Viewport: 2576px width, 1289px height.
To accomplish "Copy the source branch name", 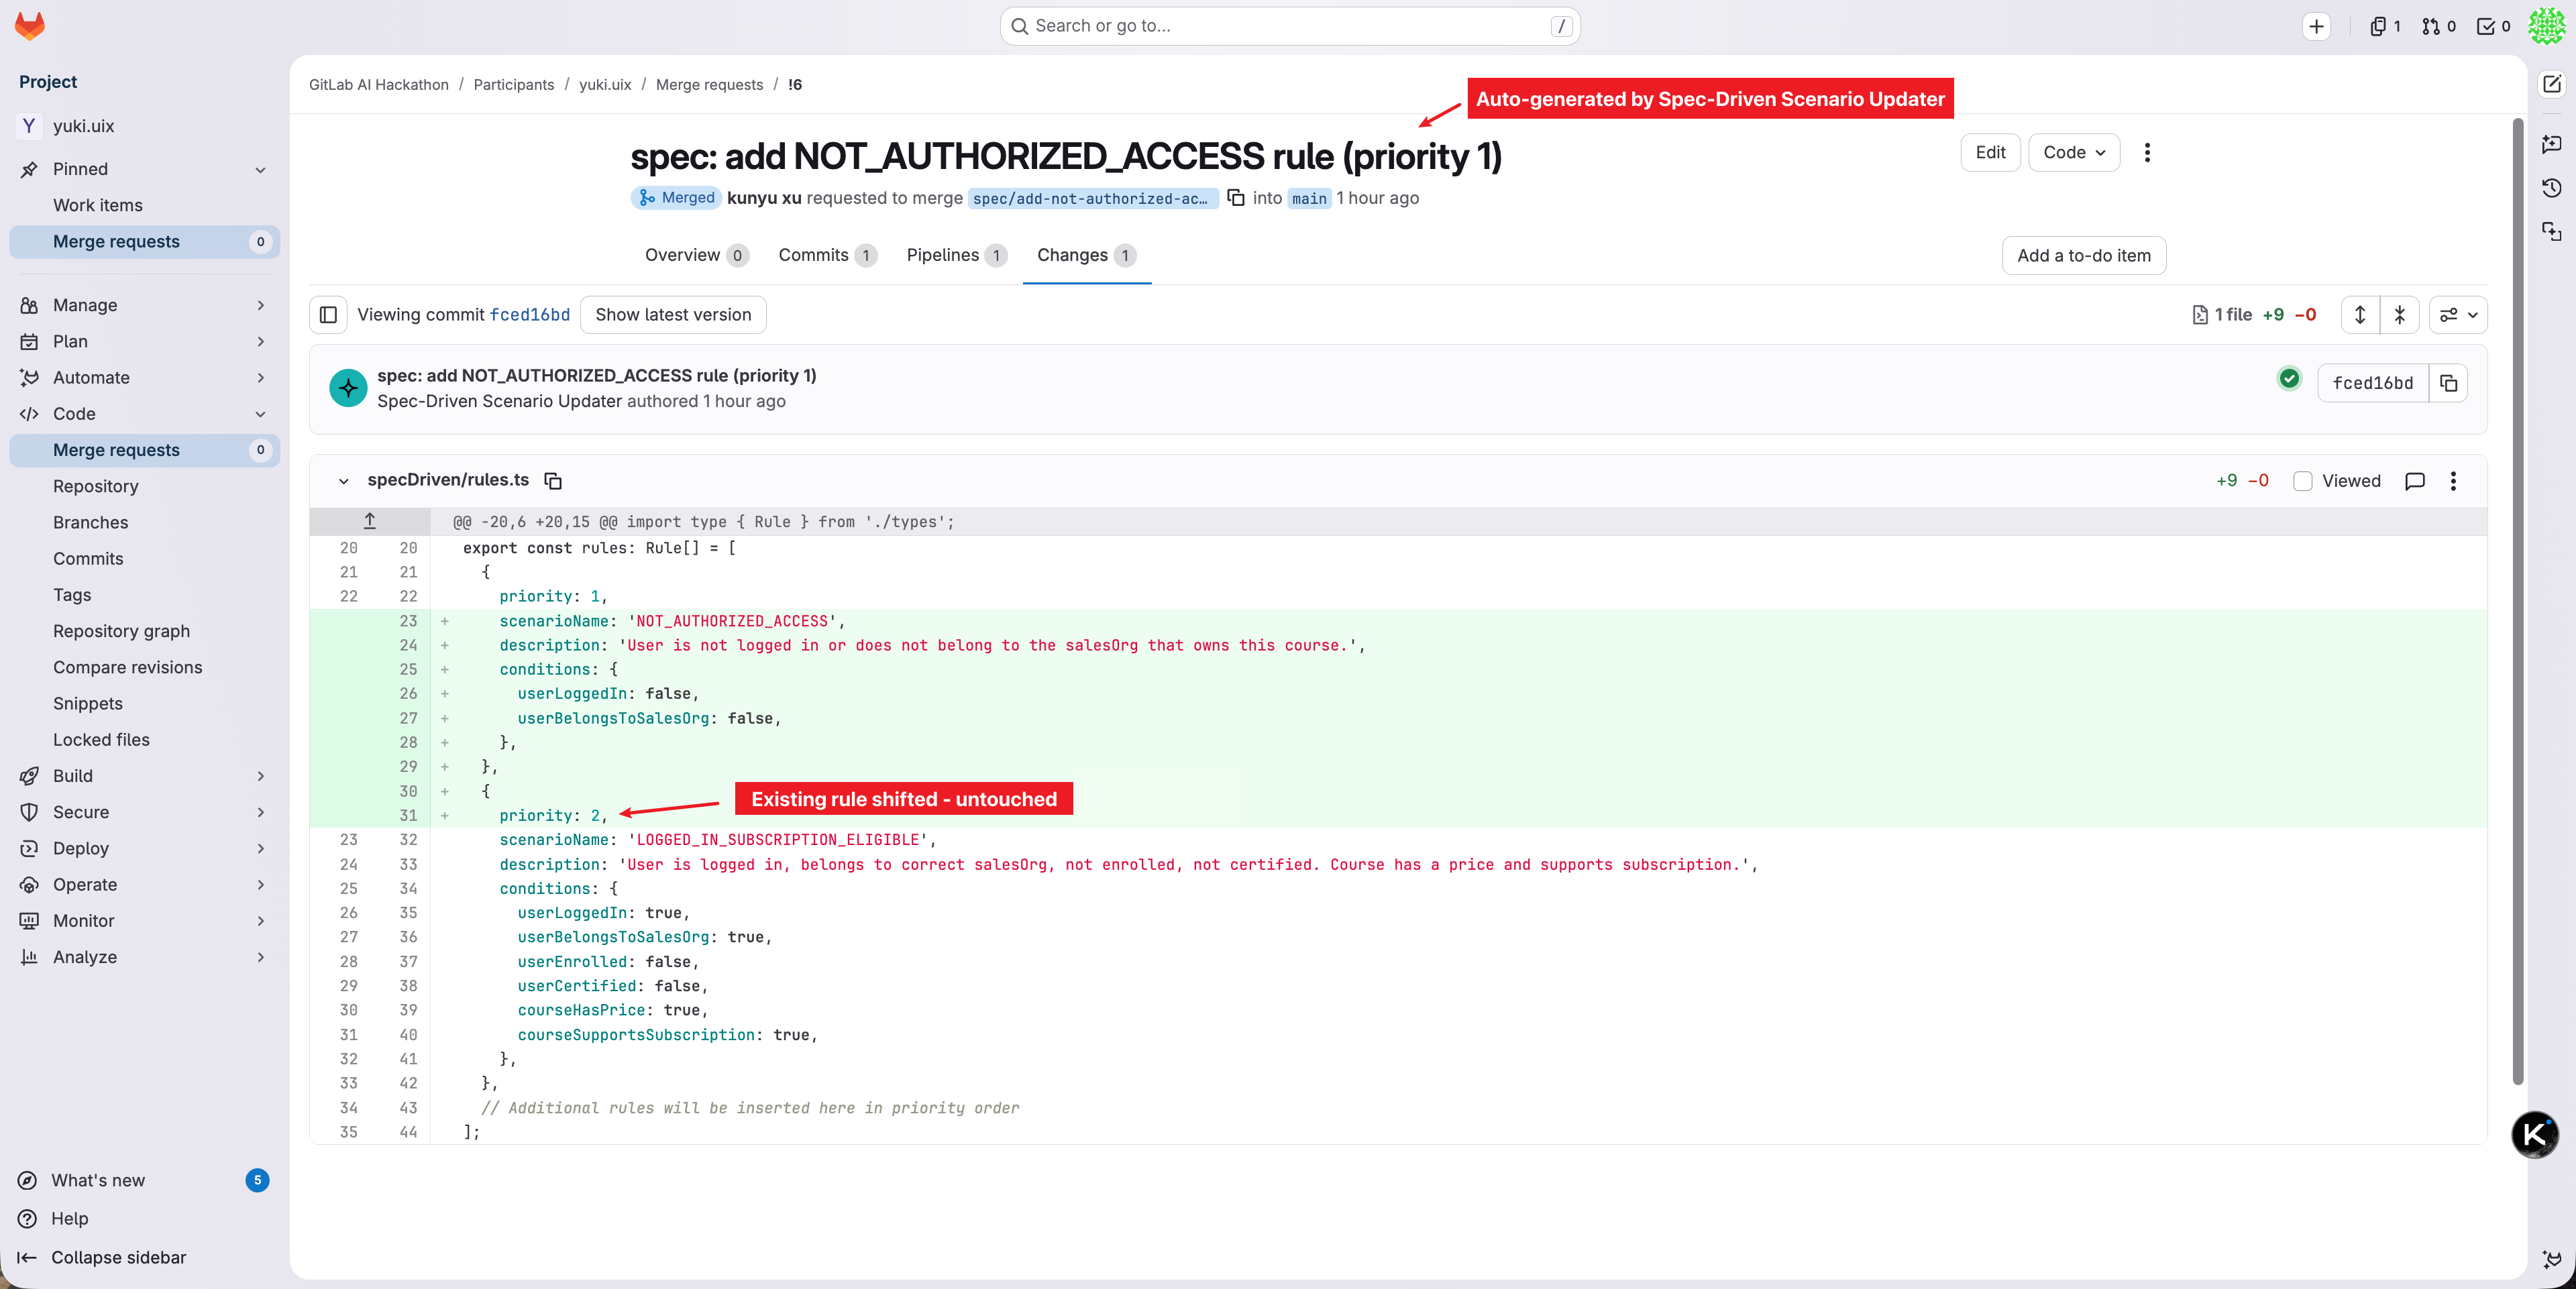I will (1236, 198).
